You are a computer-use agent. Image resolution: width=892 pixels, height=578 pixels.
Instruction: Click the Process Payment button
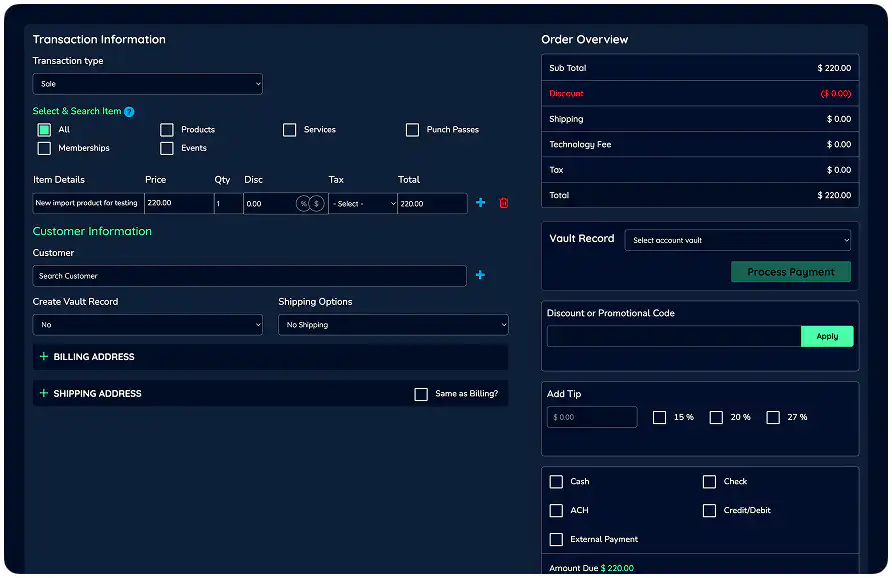click(x=790, y=271)
